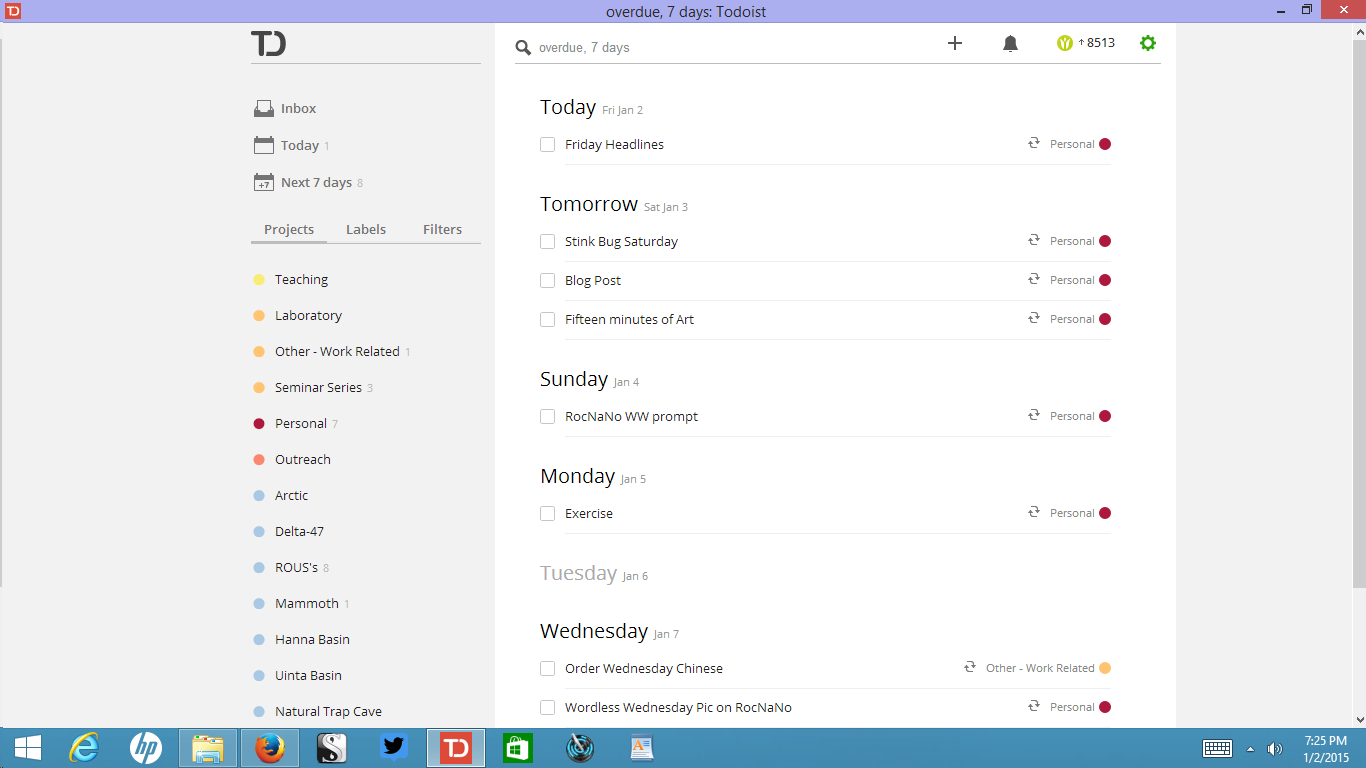Switch to the Filters tab
The width and height of the screenshot is (1366, 768).
(442, 229)
